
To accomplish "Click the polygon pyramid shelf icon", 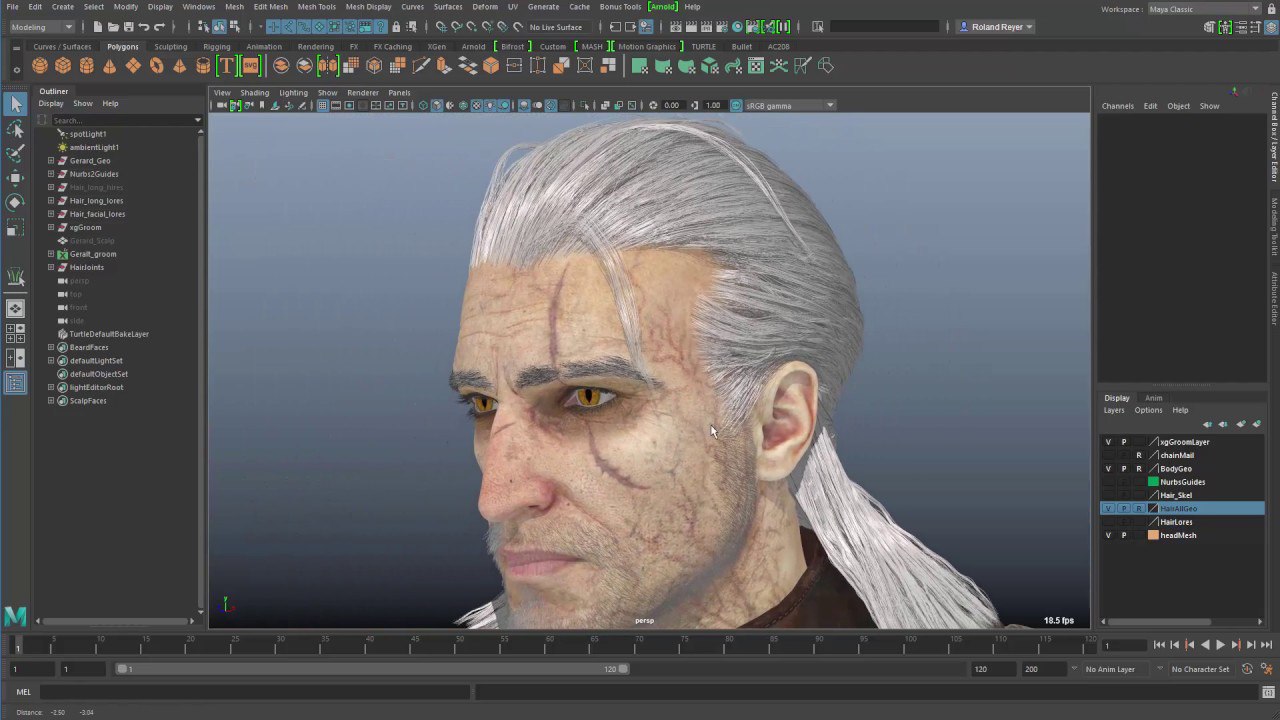I will 179,66.
